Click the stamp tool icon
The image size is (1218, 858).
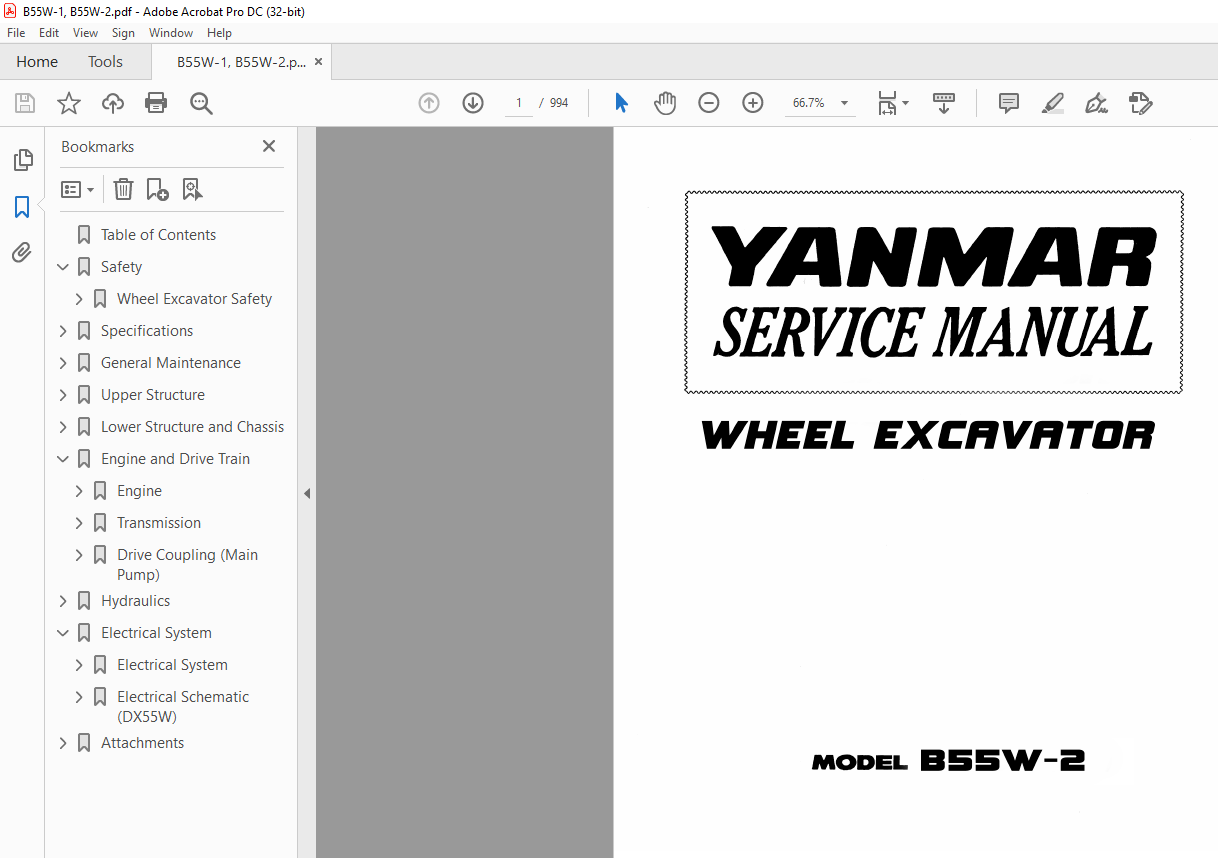[x=1140, y=103]
